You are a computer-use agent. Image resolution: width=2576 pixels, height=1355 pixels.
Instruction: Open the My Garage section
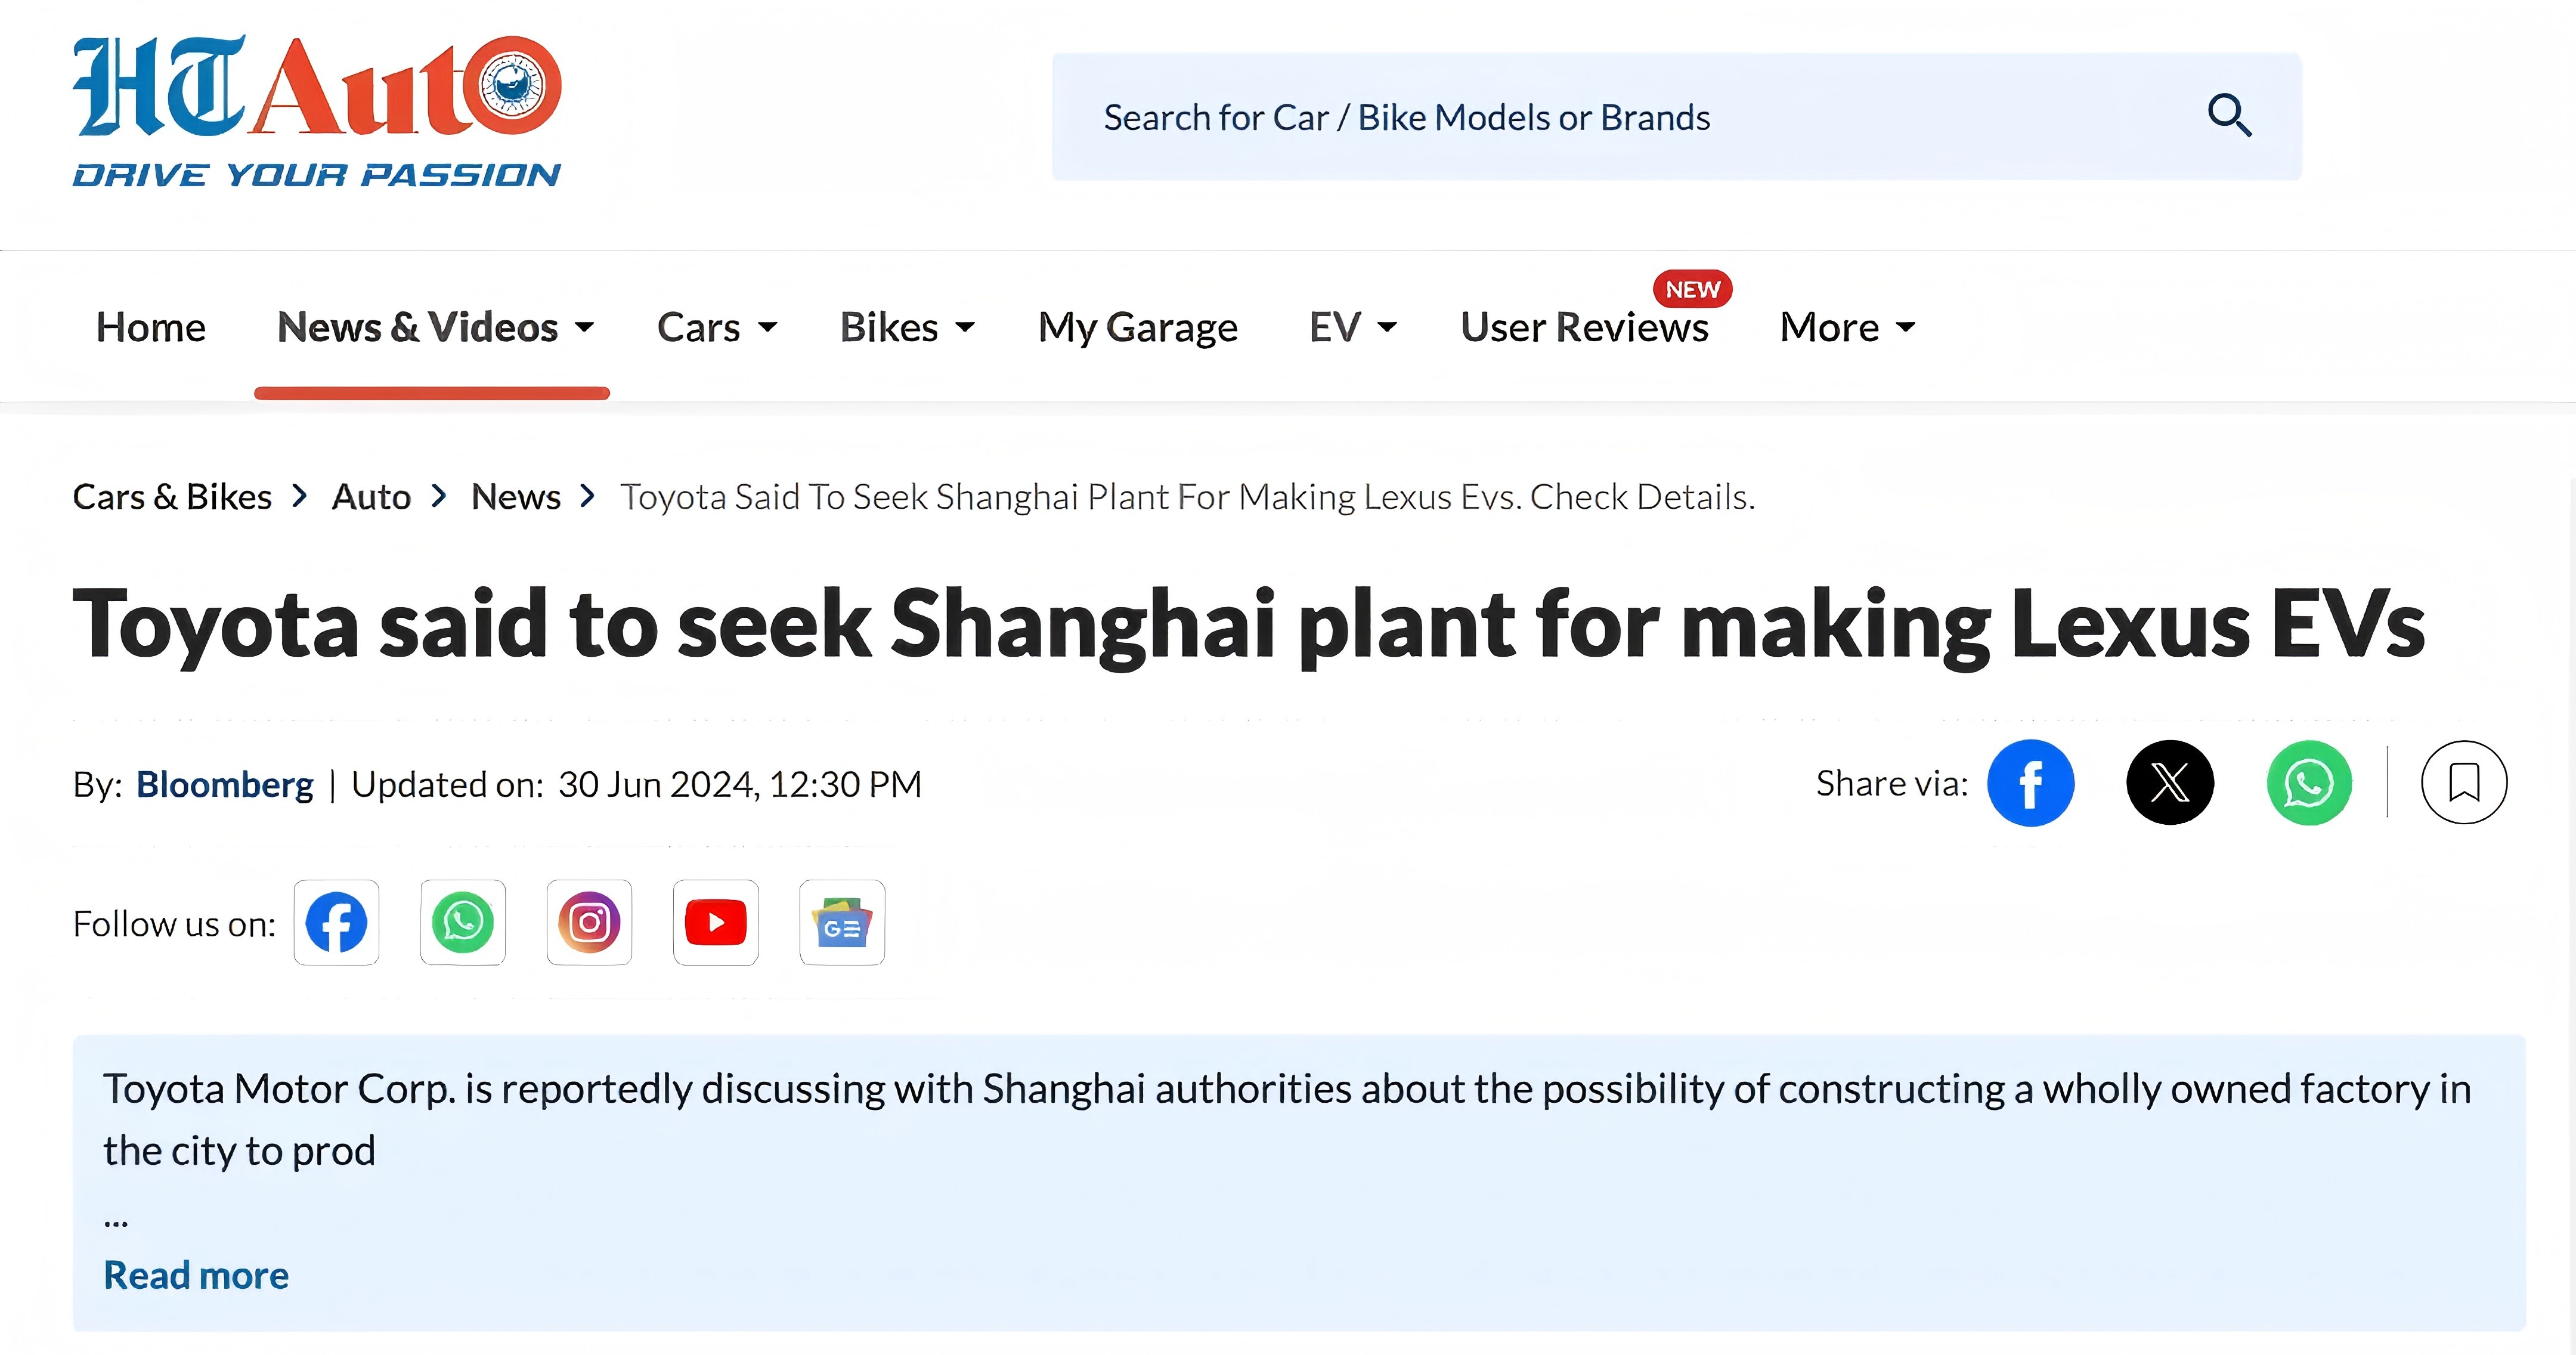pos(1138,327)
